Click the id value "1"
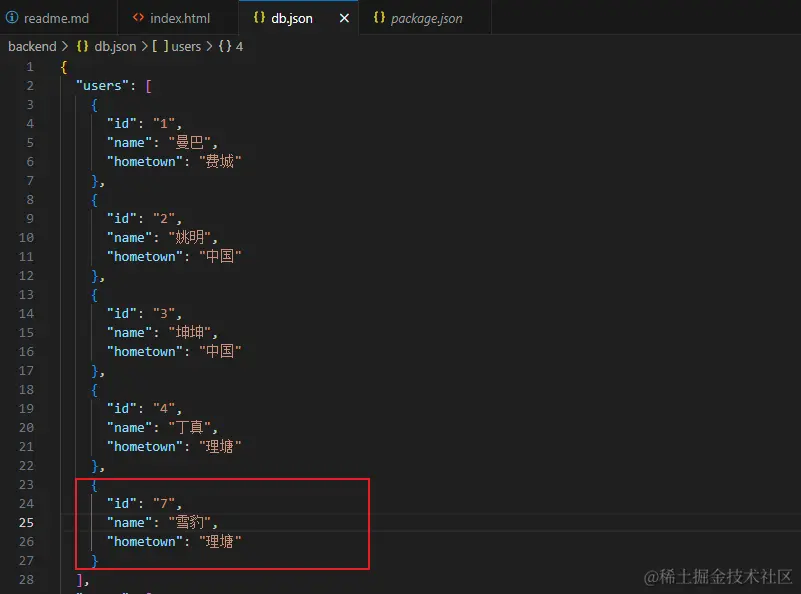This screenshot has height=594, width=801. pyautogui.click(x=164, y=124)
